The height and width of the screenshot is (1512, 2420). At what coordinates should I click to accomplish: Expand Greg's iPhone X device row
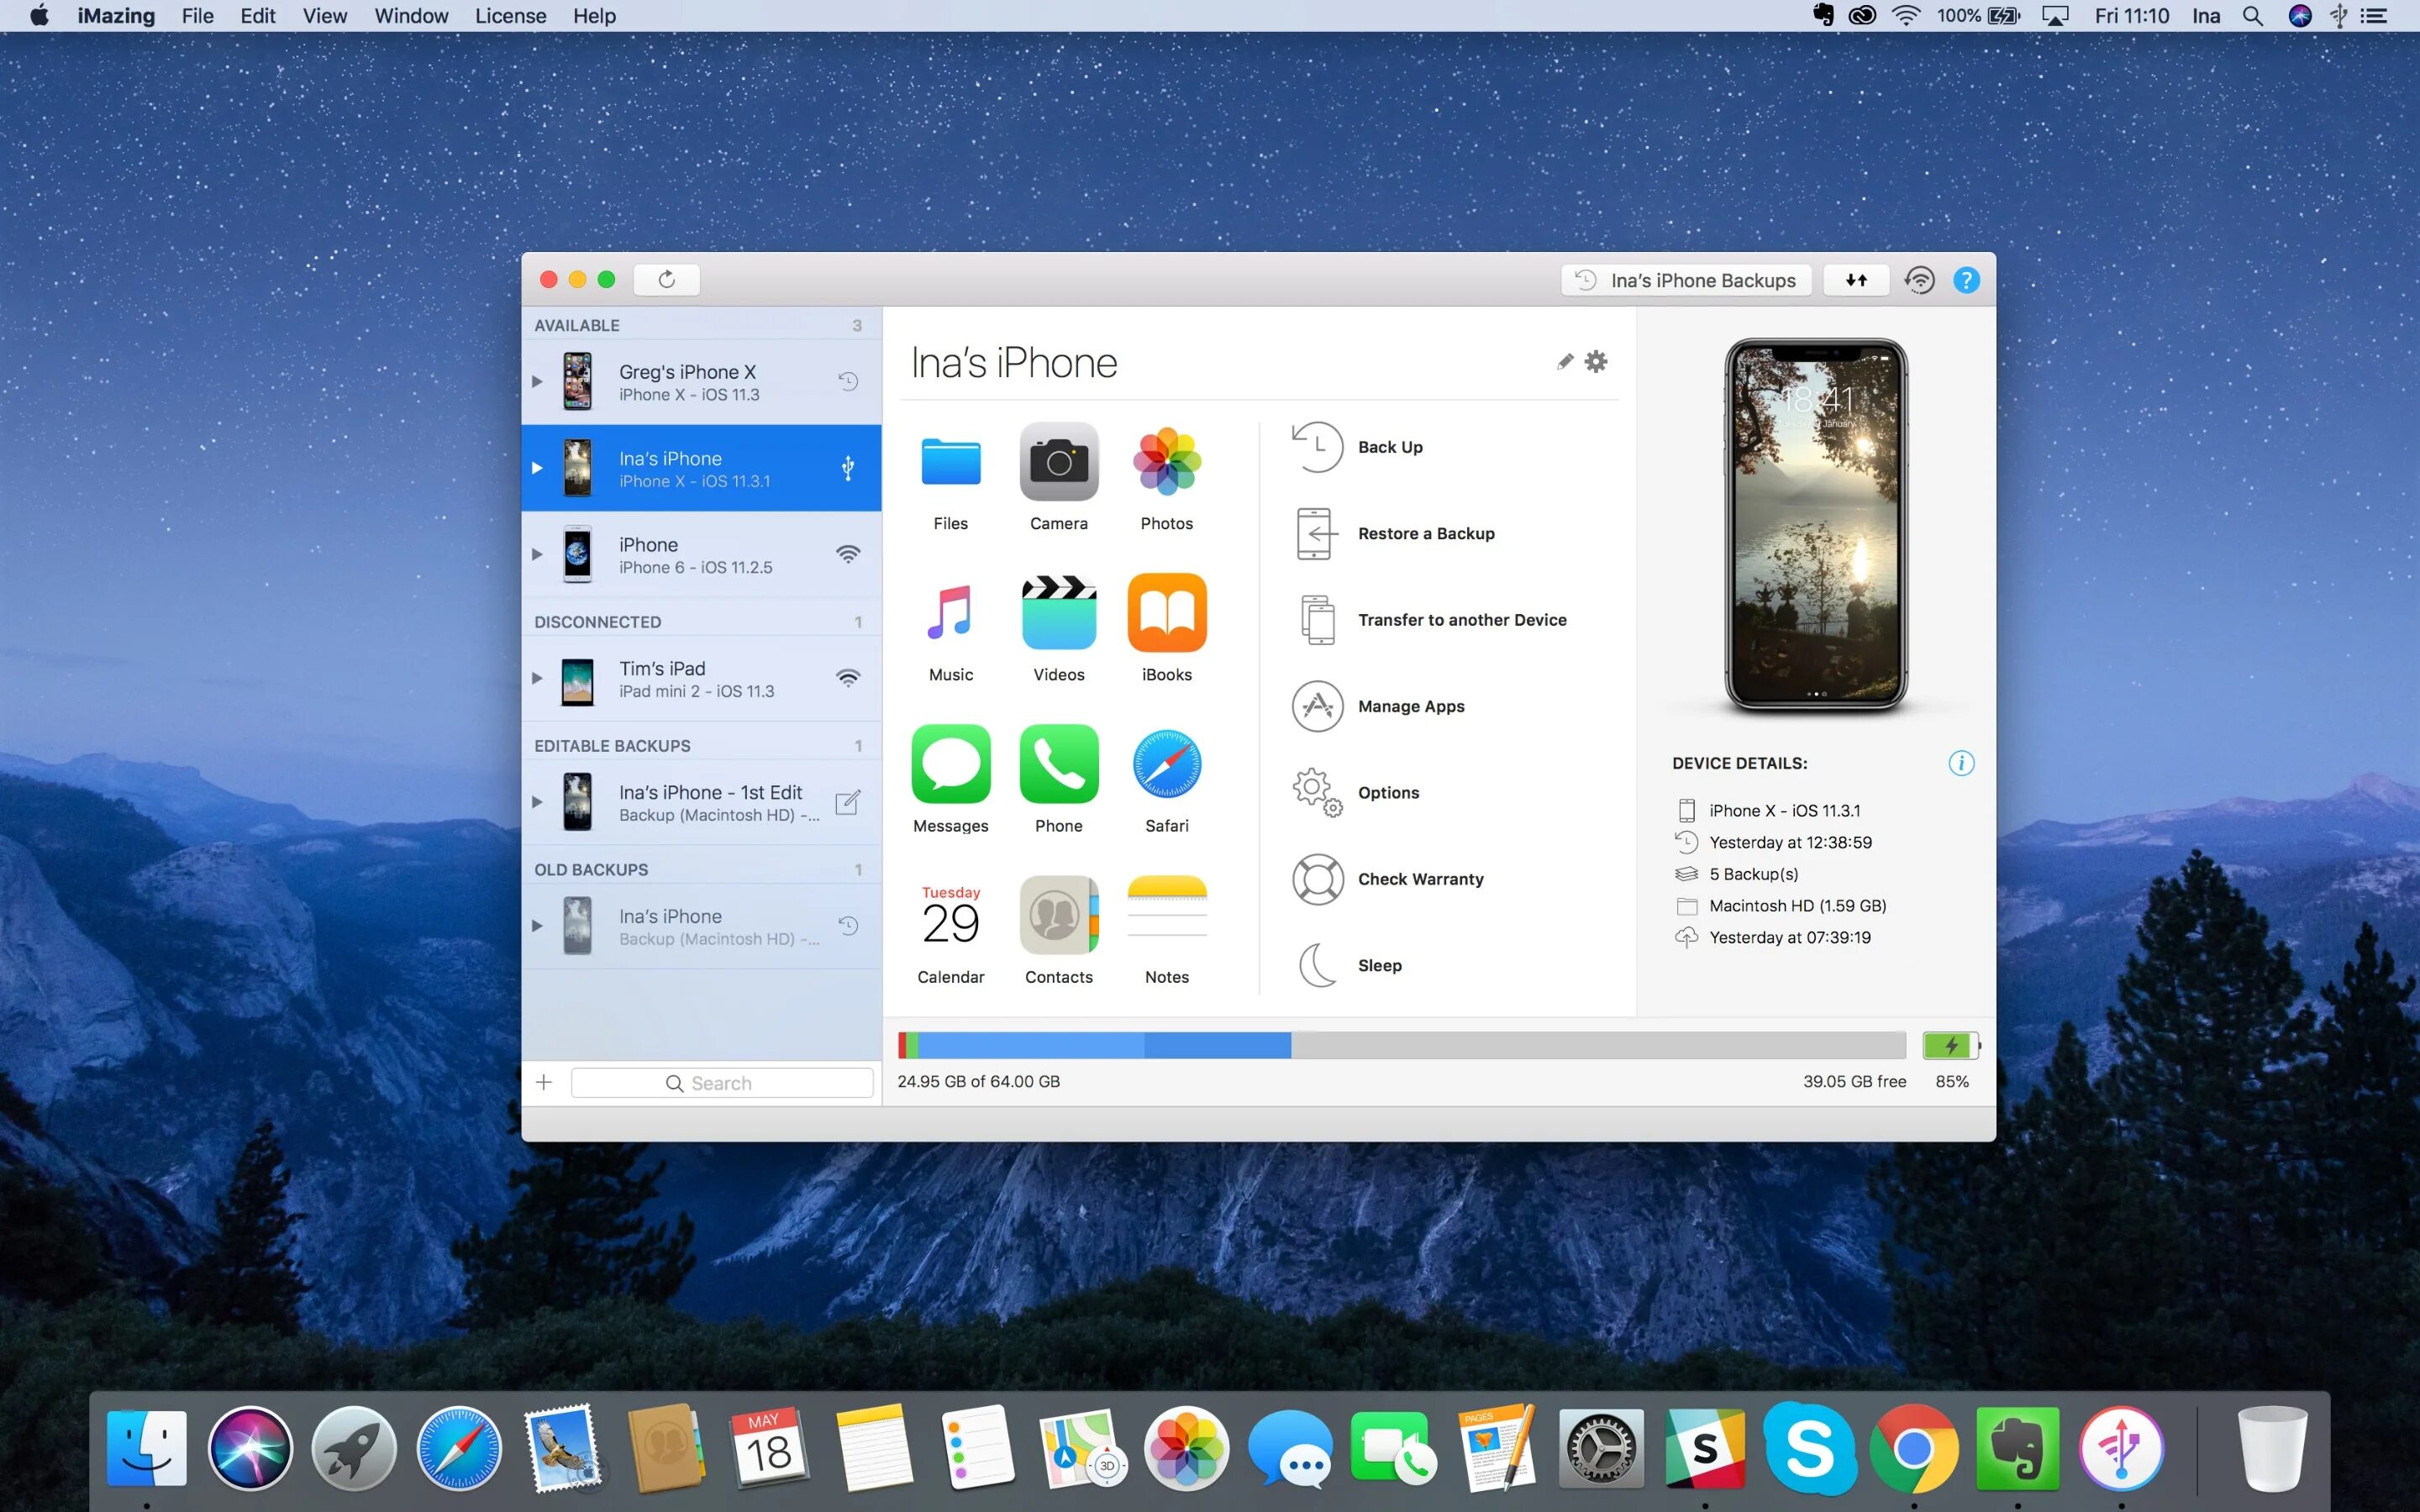click(x=539, y=381)
